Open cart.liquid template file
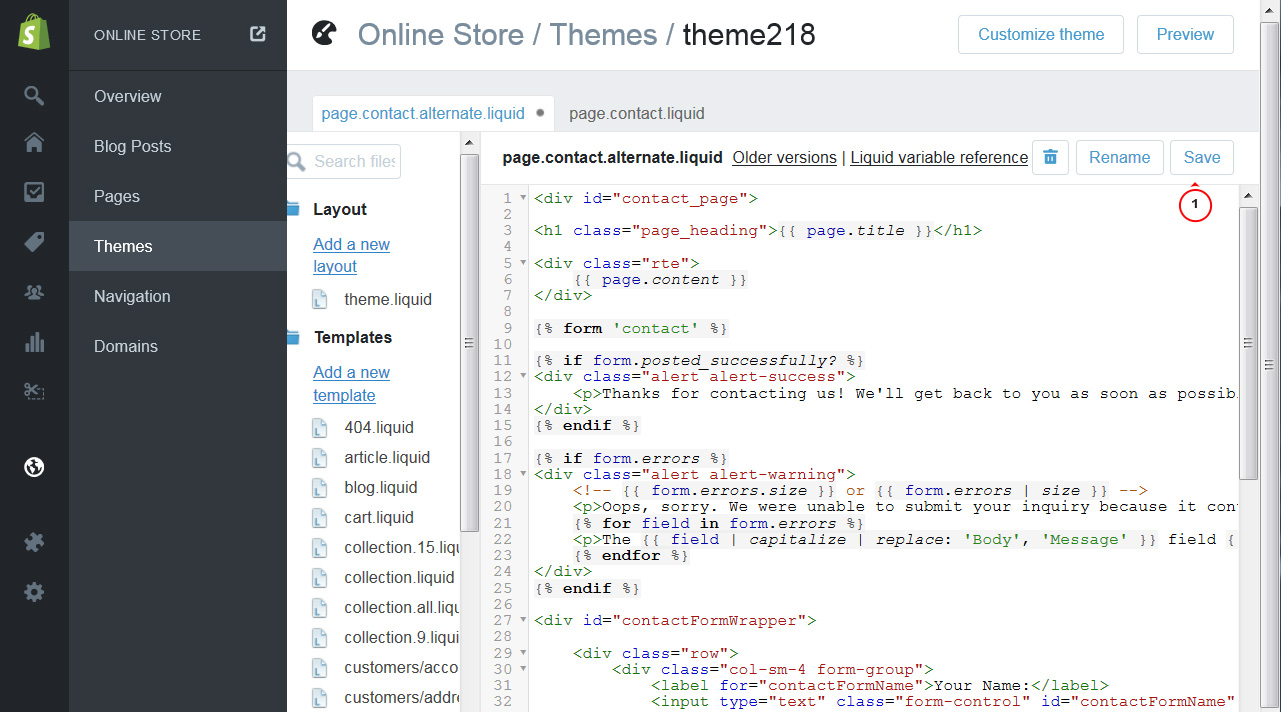 (379, 517)
